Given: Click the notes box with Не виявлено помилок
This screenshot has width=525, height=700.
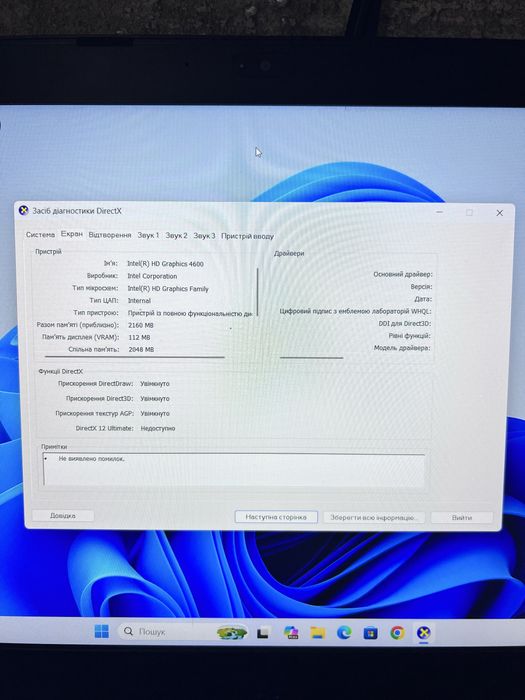Looking at the screenshot, I should click(234, 470).
